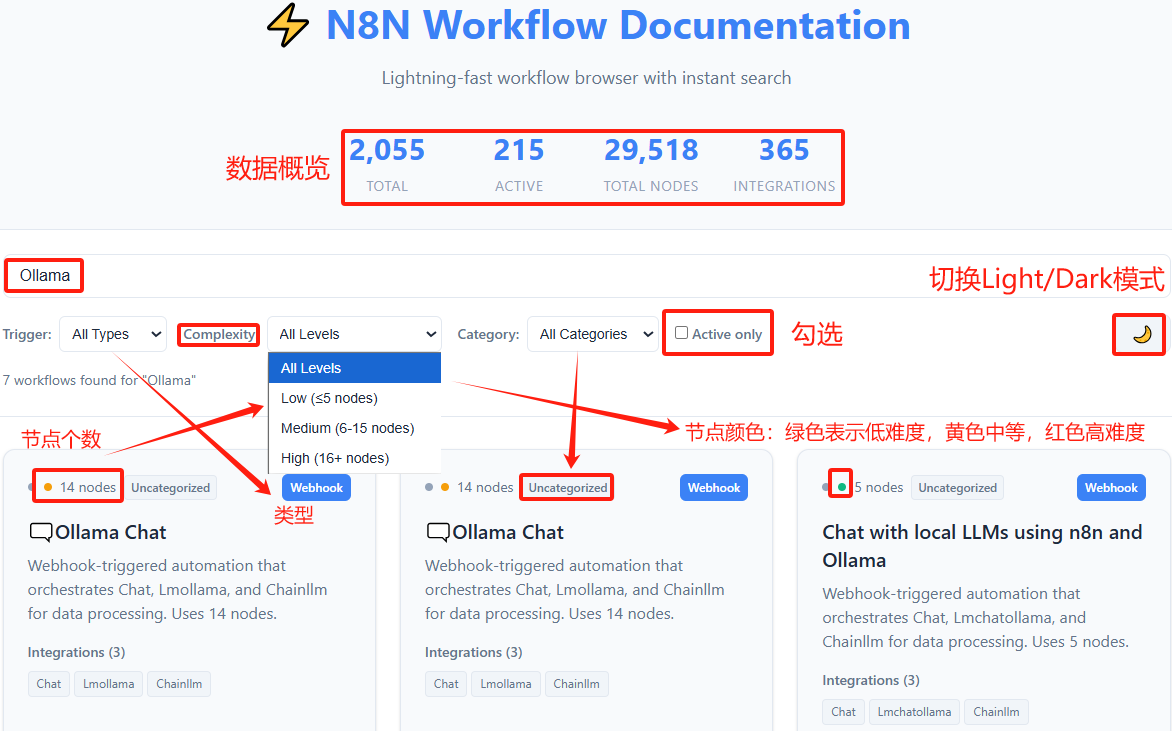
Task: Select High (16+ nodes) option
Action: (354, 458)
